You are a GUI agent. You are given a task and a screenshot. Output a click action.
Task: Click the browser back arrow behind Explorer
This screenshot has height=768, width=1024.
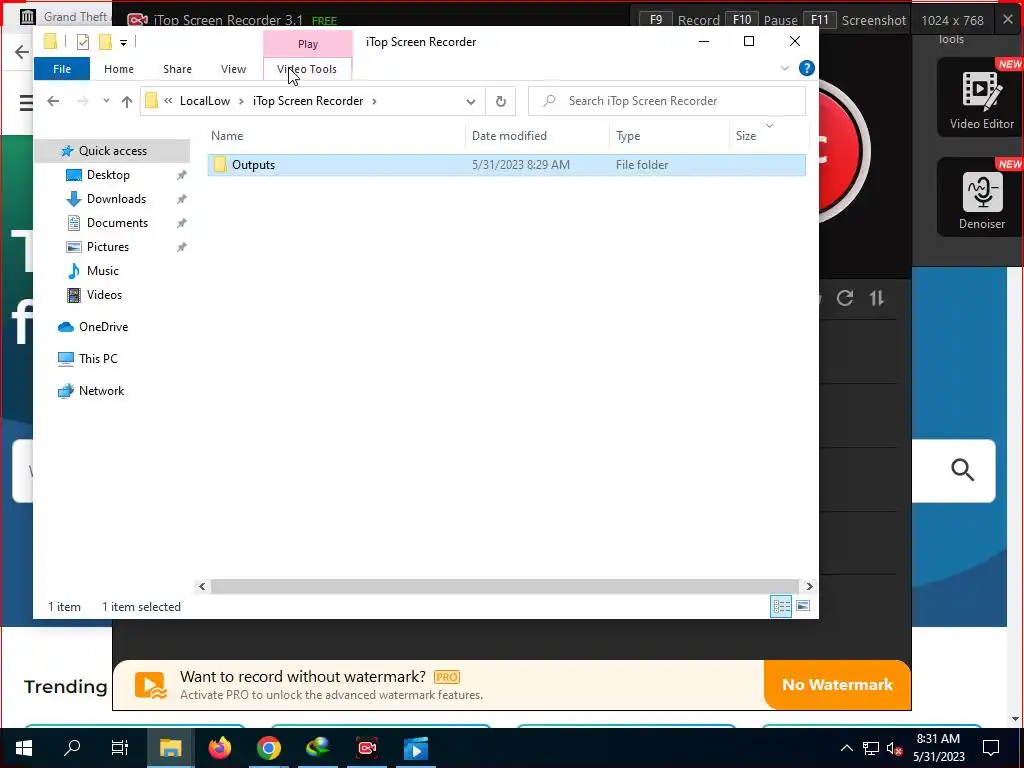pyautogui.click(x=22, y=52)
